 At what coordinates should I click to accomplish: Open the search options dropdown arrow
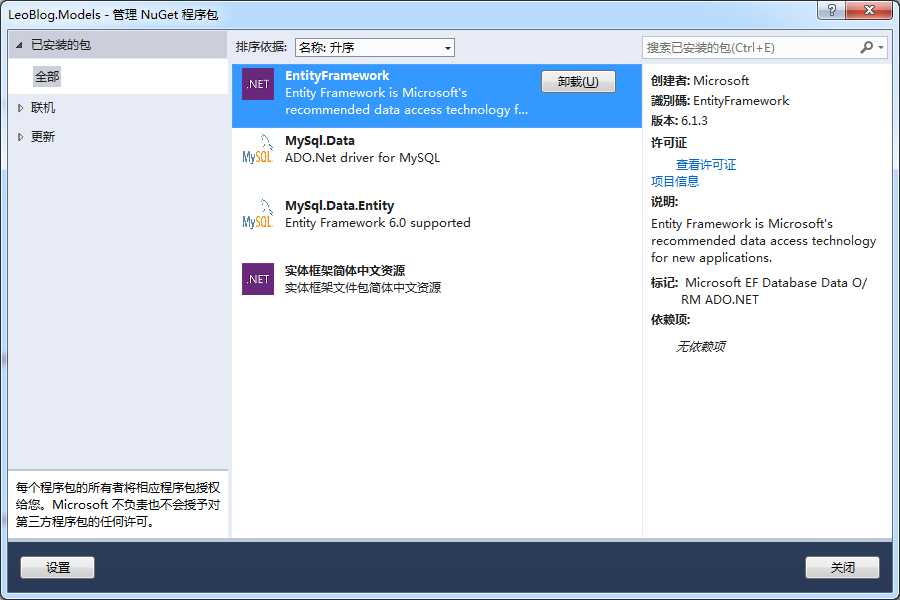881,48
